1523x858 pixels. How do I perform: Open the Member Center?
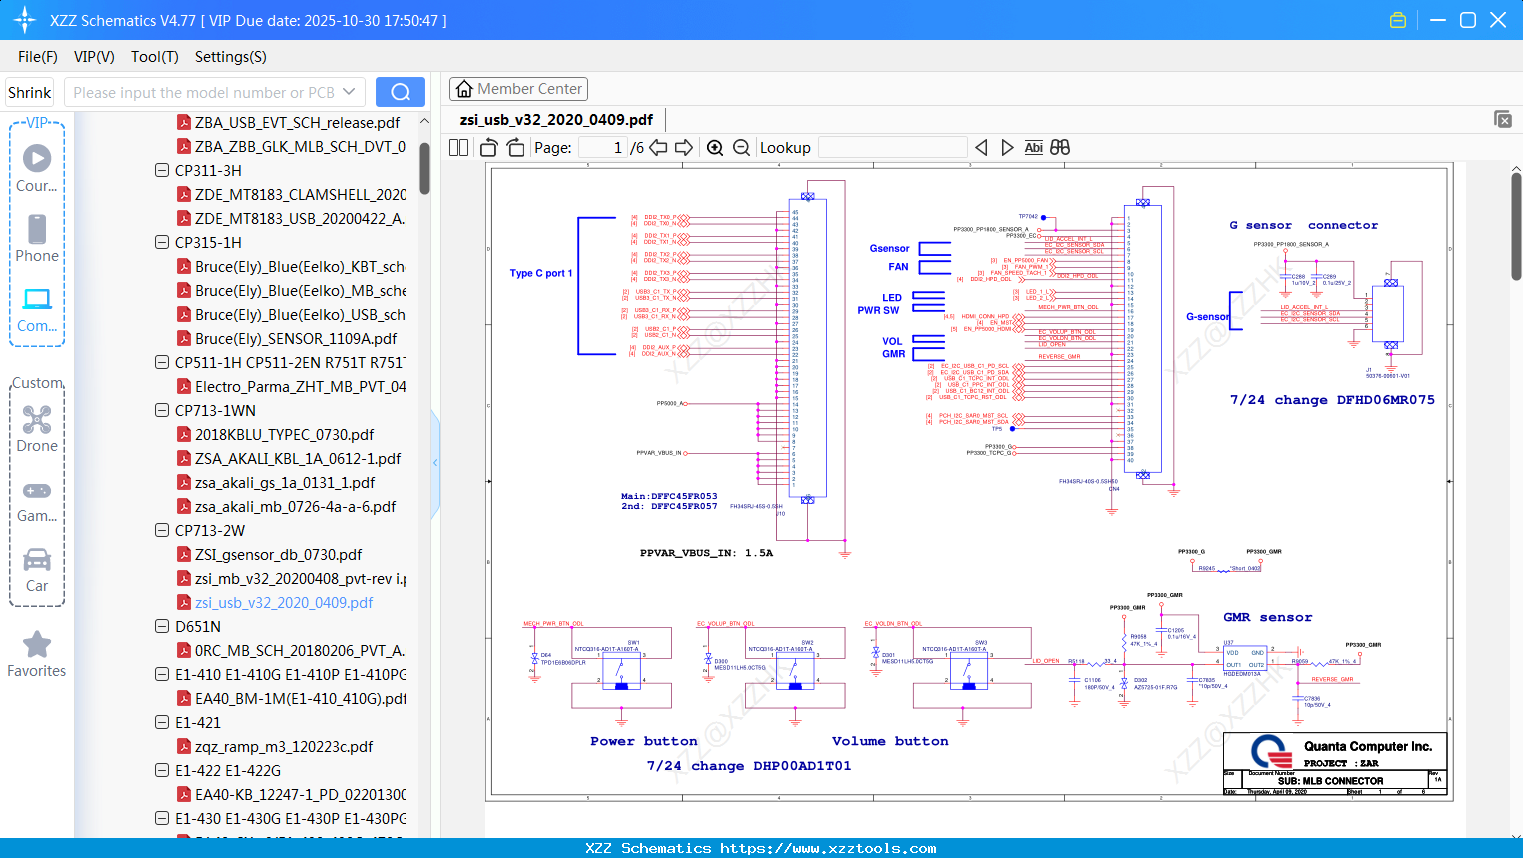(518, 89)
